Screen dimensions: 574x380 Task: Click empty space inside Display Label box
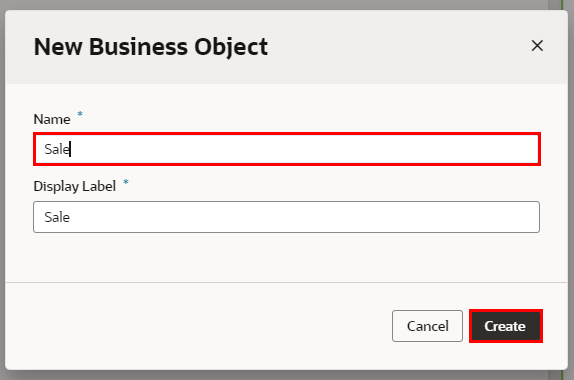(304, 217)
